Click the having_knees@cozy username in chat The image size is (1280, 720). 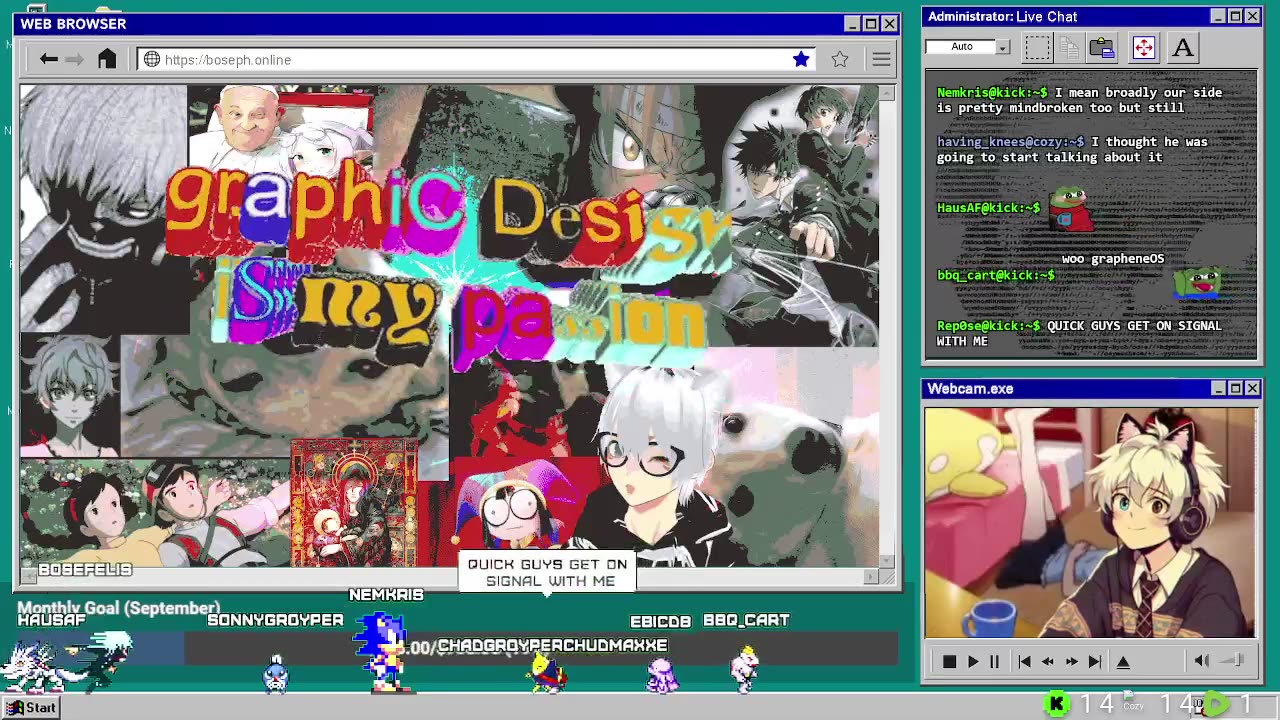pyautogui.click(x=1010, y=142)
